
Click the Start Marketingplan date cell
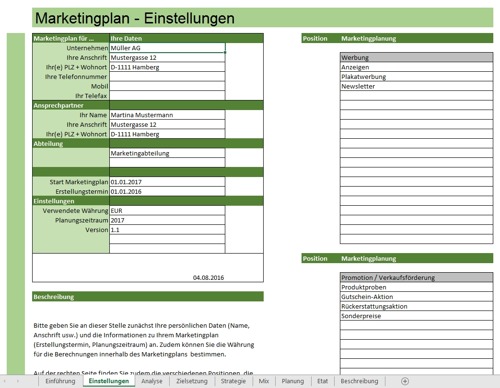pyautogui.click(x=167, y=182)
